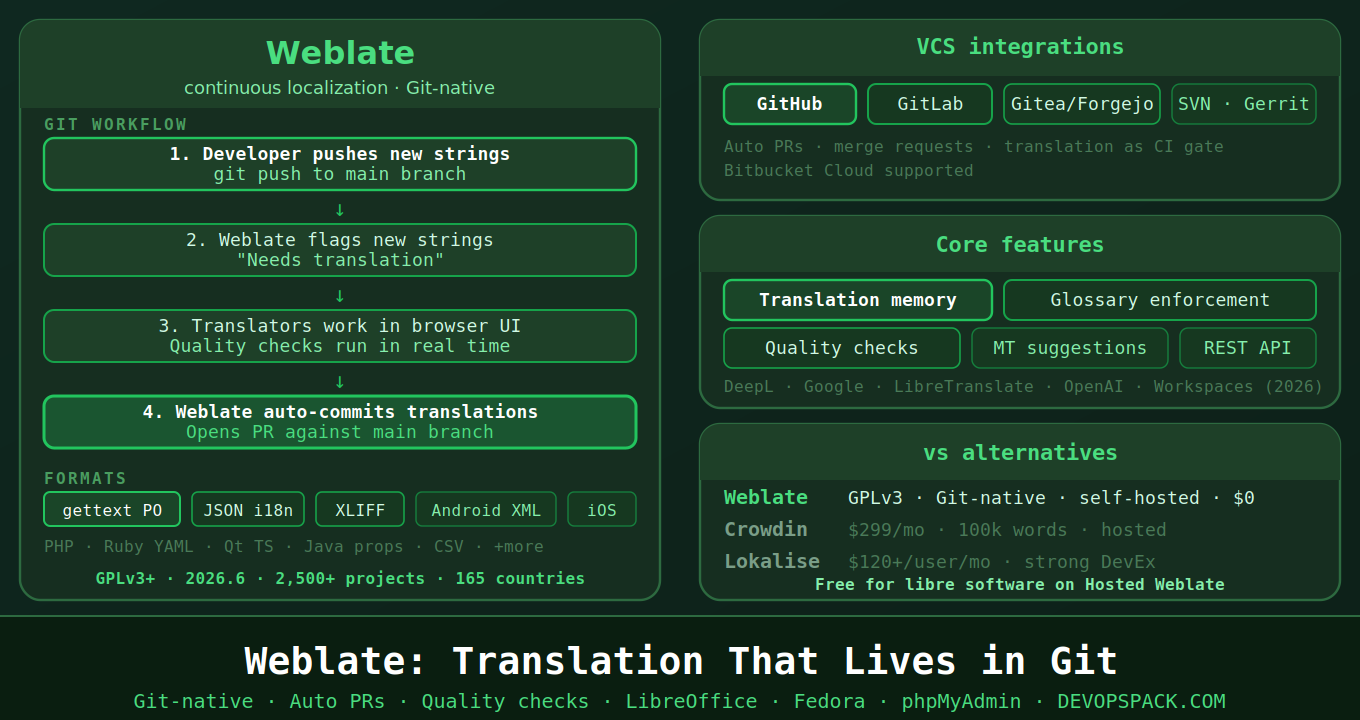The height and width of the screenshot is (720, 1360).
Task: Open the REST API feature chip
Action: click(x=1248, y=348)
